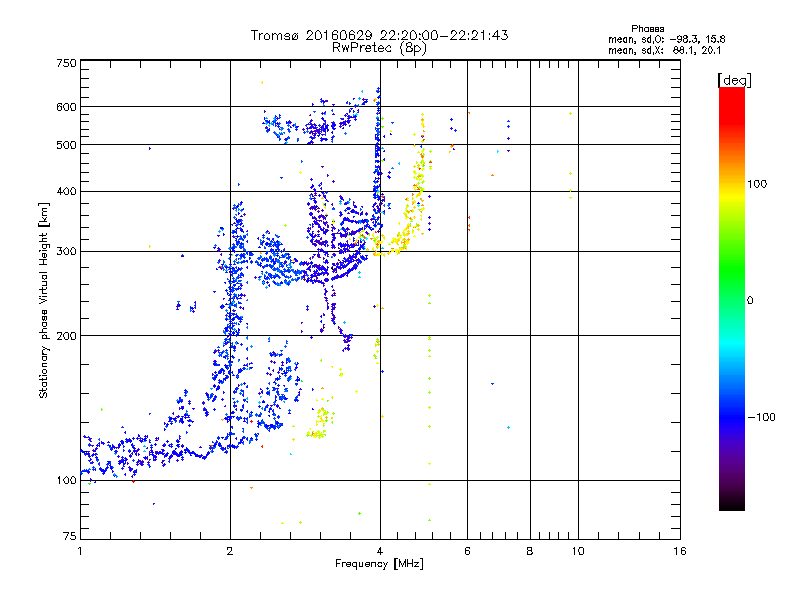The height and width of the screenshot is (600, 800).
Task: Select the 'mean, sd,O: -98.3, 15.8' line
Action: click(x=666, y=39)
